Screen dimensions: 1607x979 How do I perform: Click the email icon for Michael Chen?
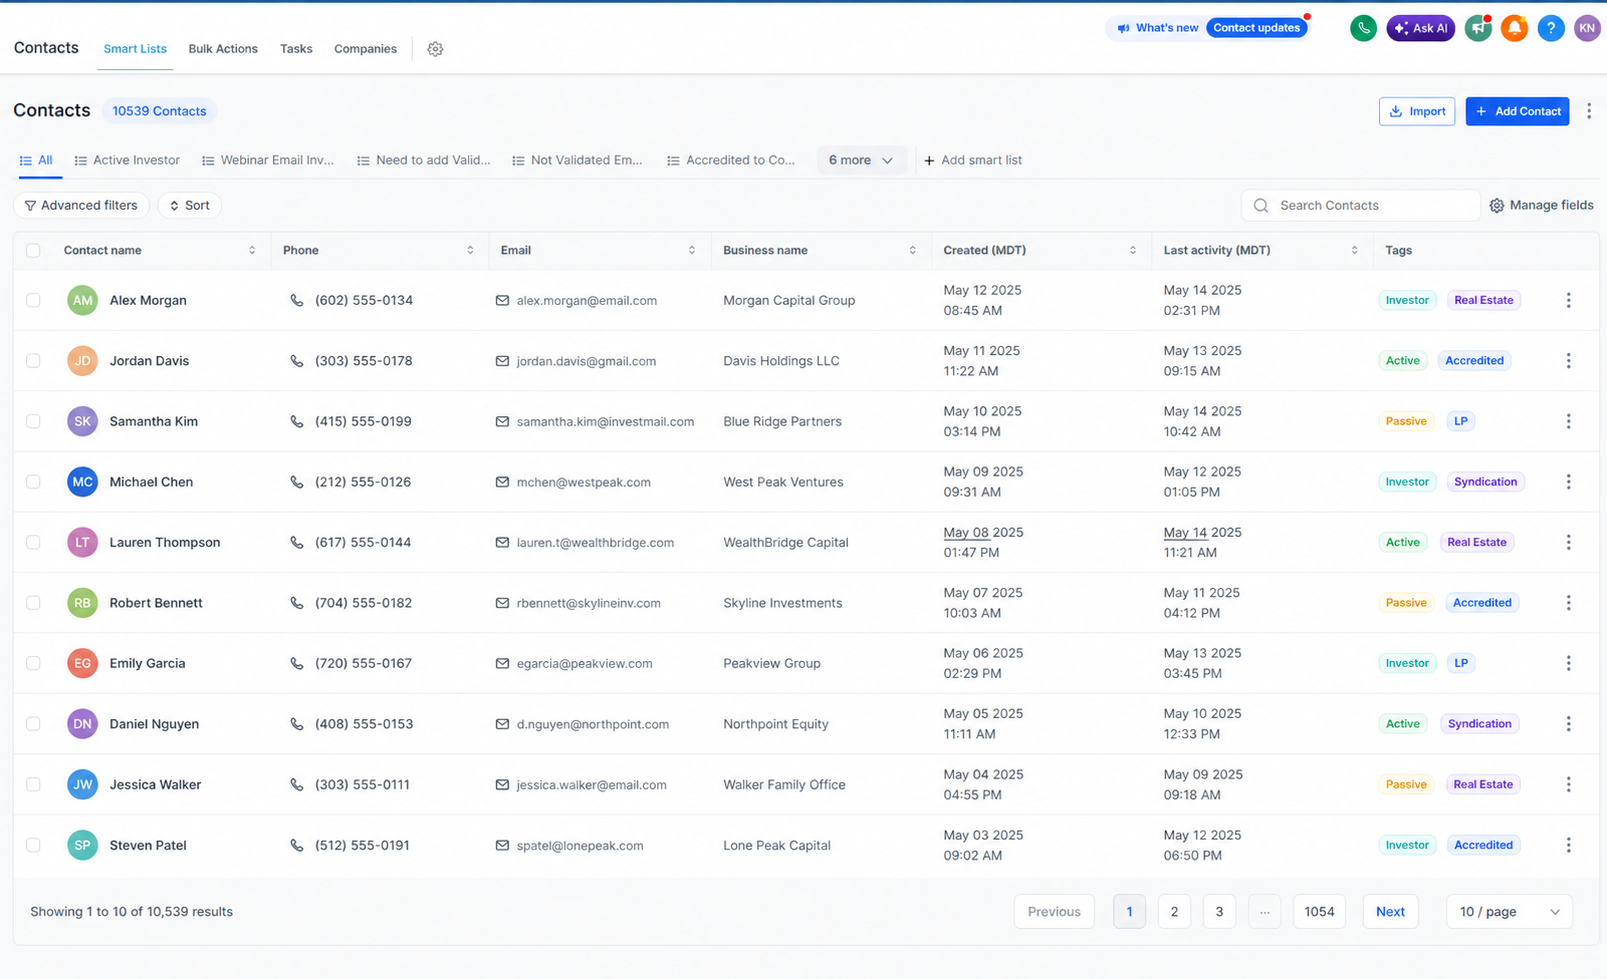[x=502, y=482]
